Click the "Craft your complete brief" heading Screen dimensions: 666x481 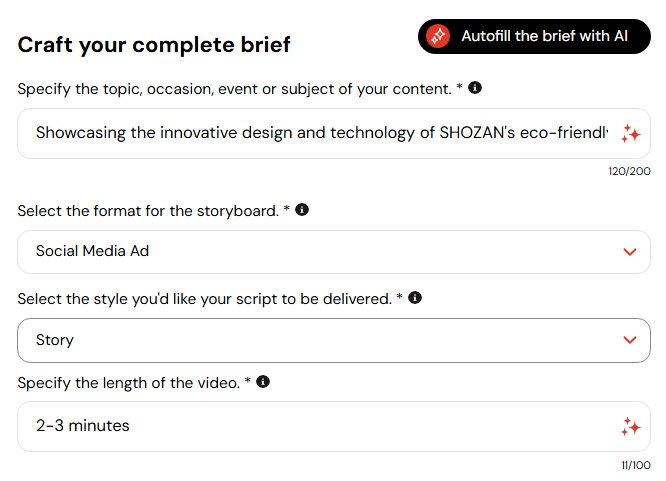[x=154, y=44]
